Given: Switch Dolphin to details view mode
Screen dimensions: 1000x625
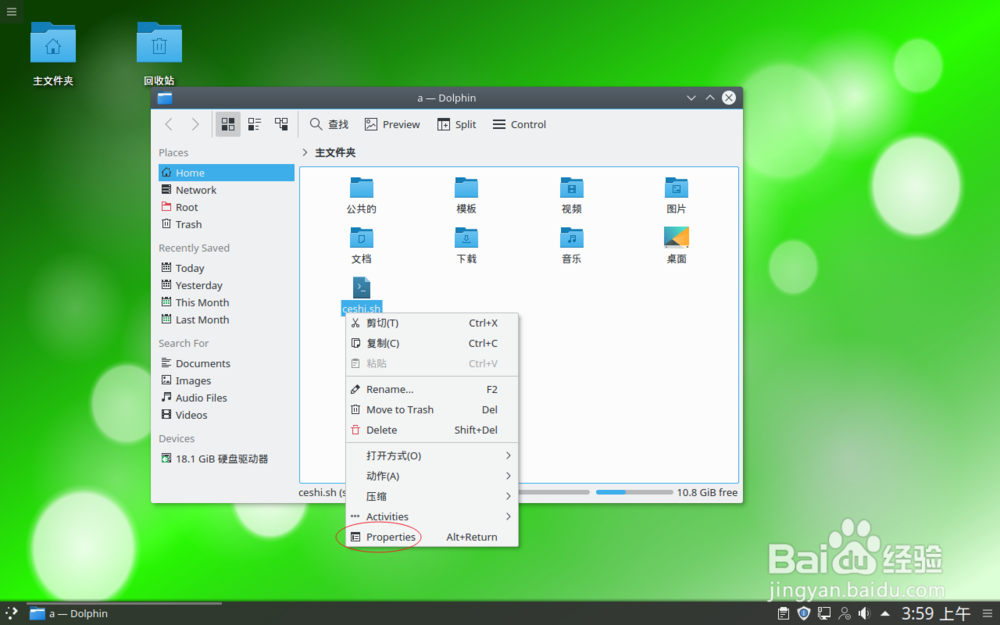Looking at the screenshot, I should point(280,124).
